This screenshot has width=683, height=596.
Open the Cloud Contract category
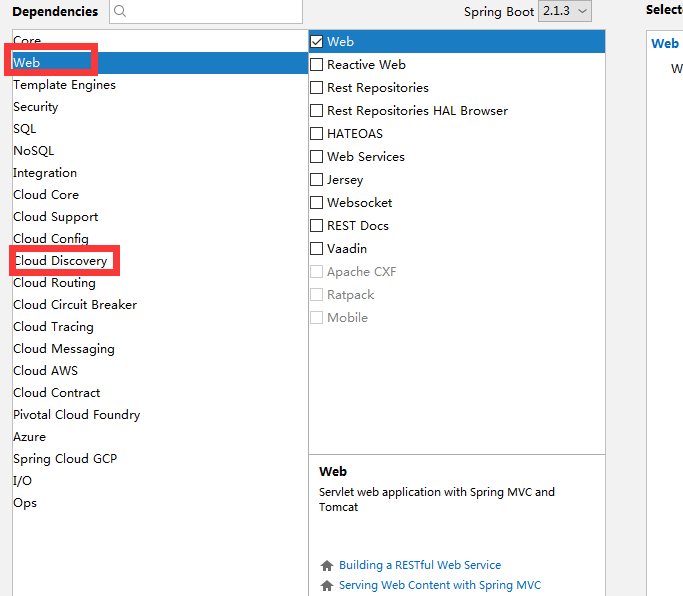tap(160, 393)
